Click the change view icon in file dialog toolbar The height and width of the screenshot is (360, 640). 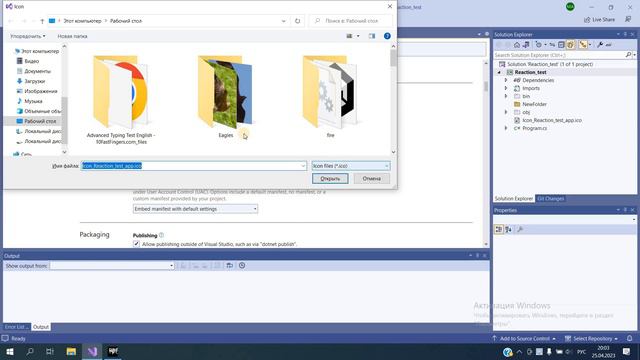(x=349, y=36)
